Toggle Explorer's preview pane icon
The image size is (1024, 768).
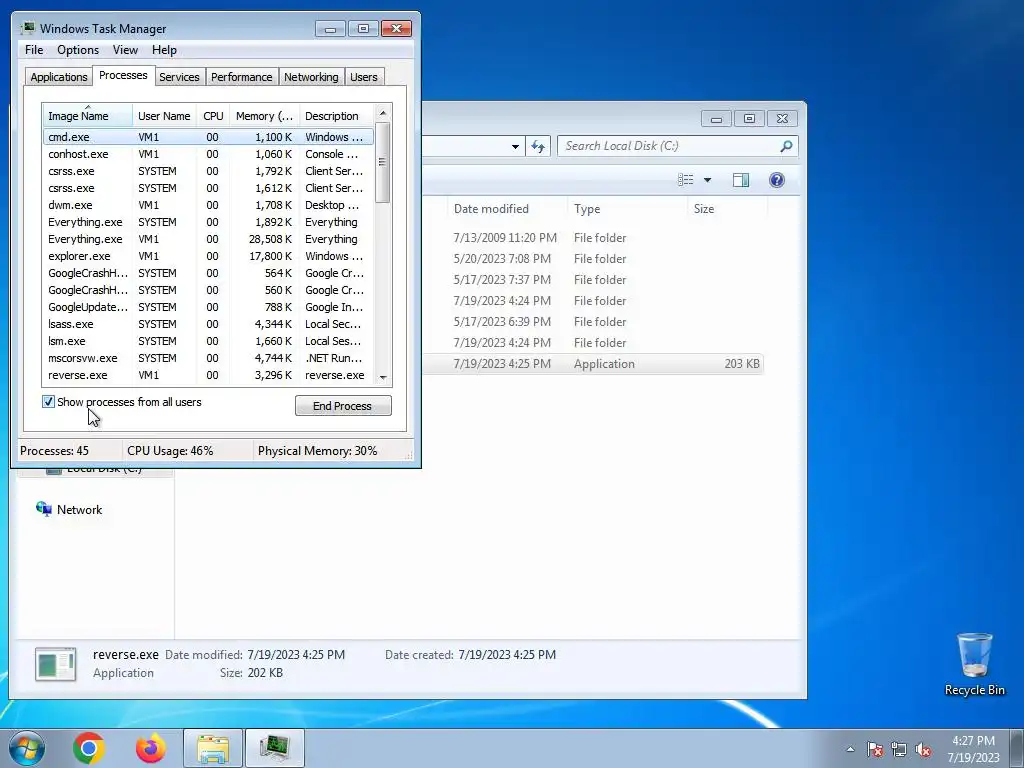[741, 180]
